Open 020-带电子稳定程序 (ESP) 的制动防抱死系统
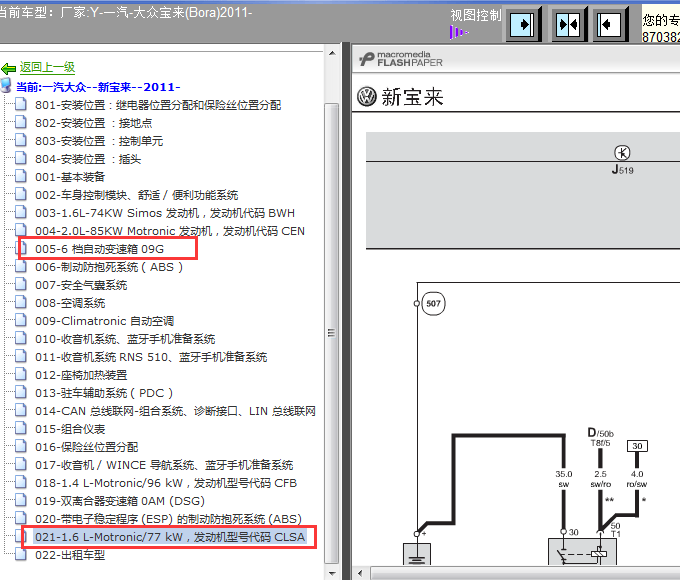Image resolution: width=680 pixels, height=580 pixels. point(168,519)
